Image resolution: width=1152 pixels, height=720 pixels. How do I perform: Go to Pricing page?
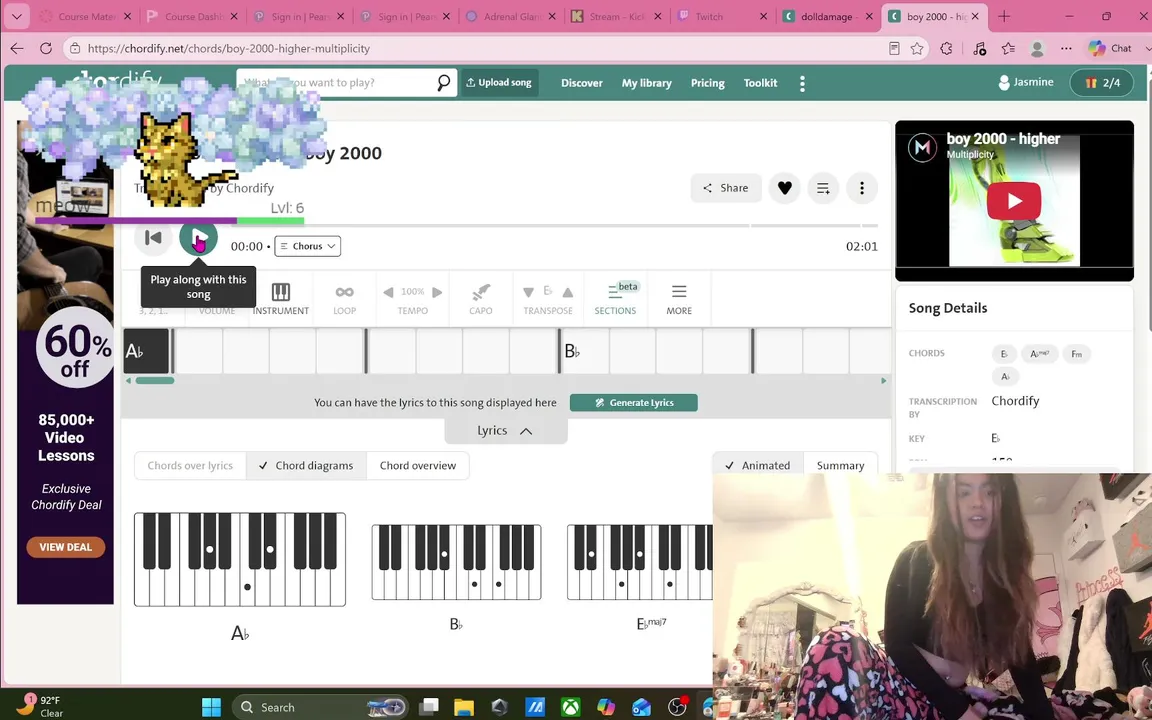point(708,83)
